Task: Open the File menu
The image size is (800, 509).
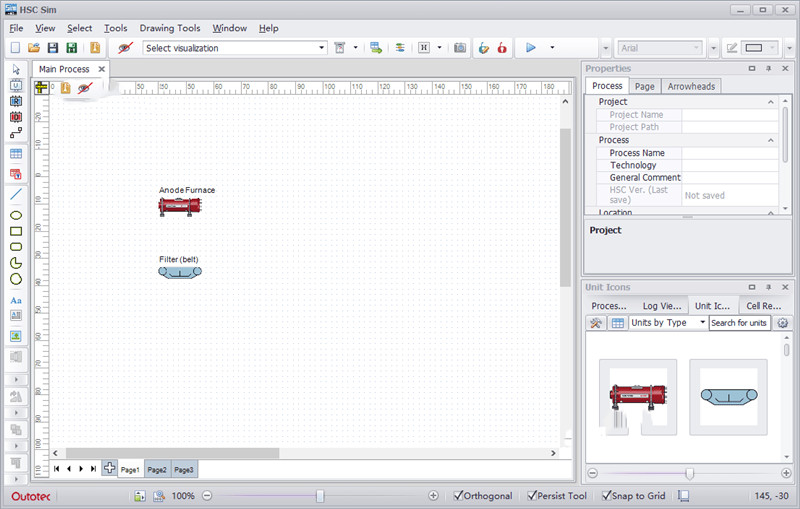Action: [x=16, y=28]
